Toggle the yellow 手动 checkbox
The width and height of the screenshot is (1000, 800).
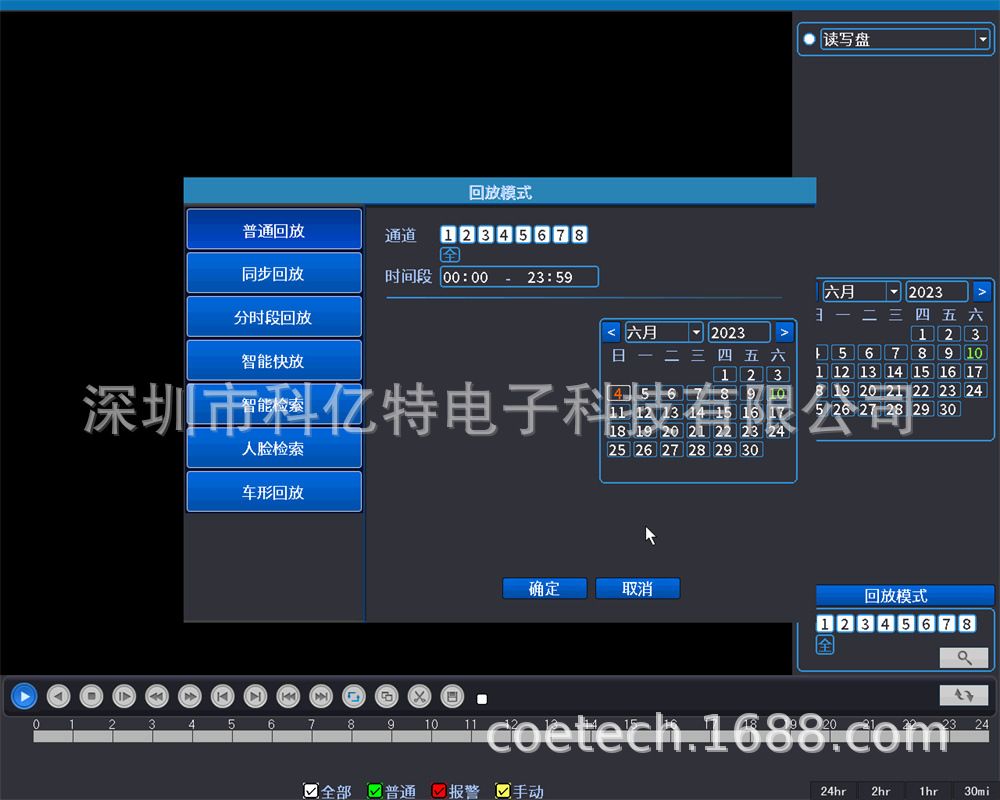(x=503, y=791)
